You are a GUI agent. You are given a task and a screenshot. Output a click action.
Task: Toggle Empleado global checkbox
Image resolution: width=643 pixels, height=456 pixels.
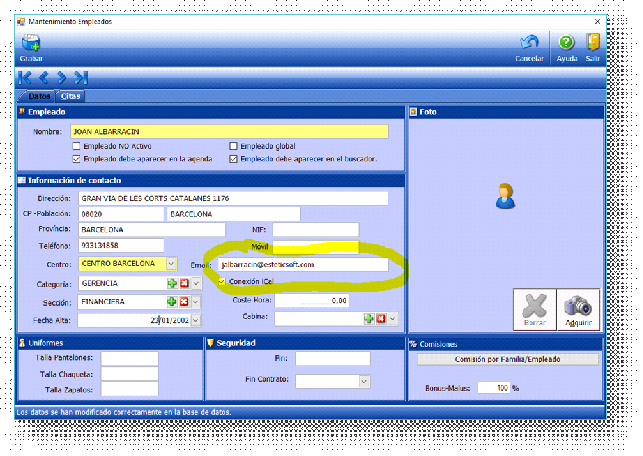[x=234, y=146]
